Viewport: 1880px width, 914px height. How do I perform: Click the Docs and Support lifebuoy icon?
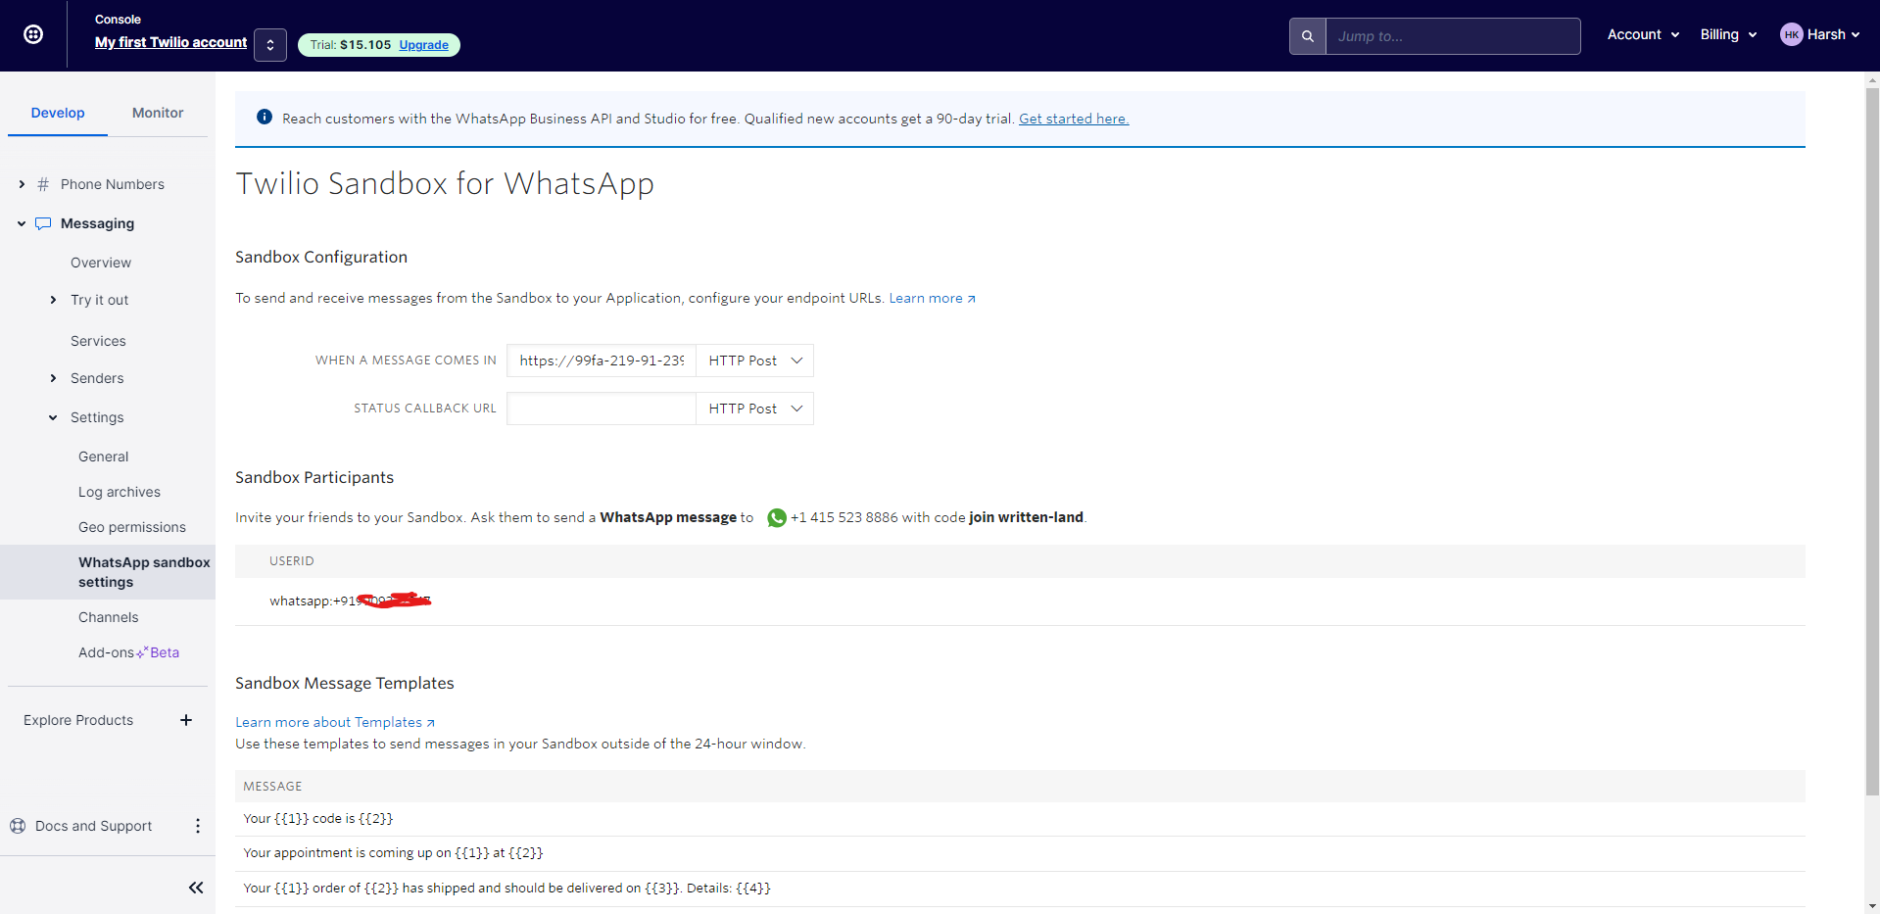[x=18, y=826]
